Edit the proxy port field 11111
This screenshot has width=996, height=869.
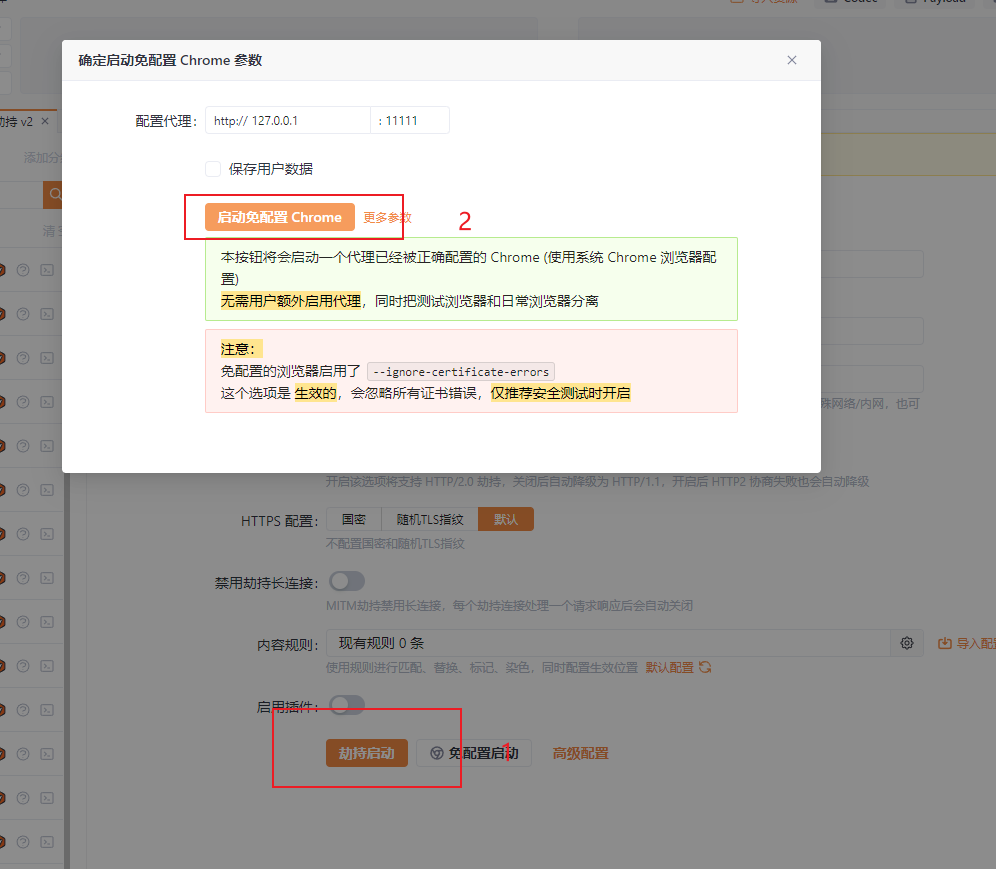pyautogui.click(x=410, y=120)
